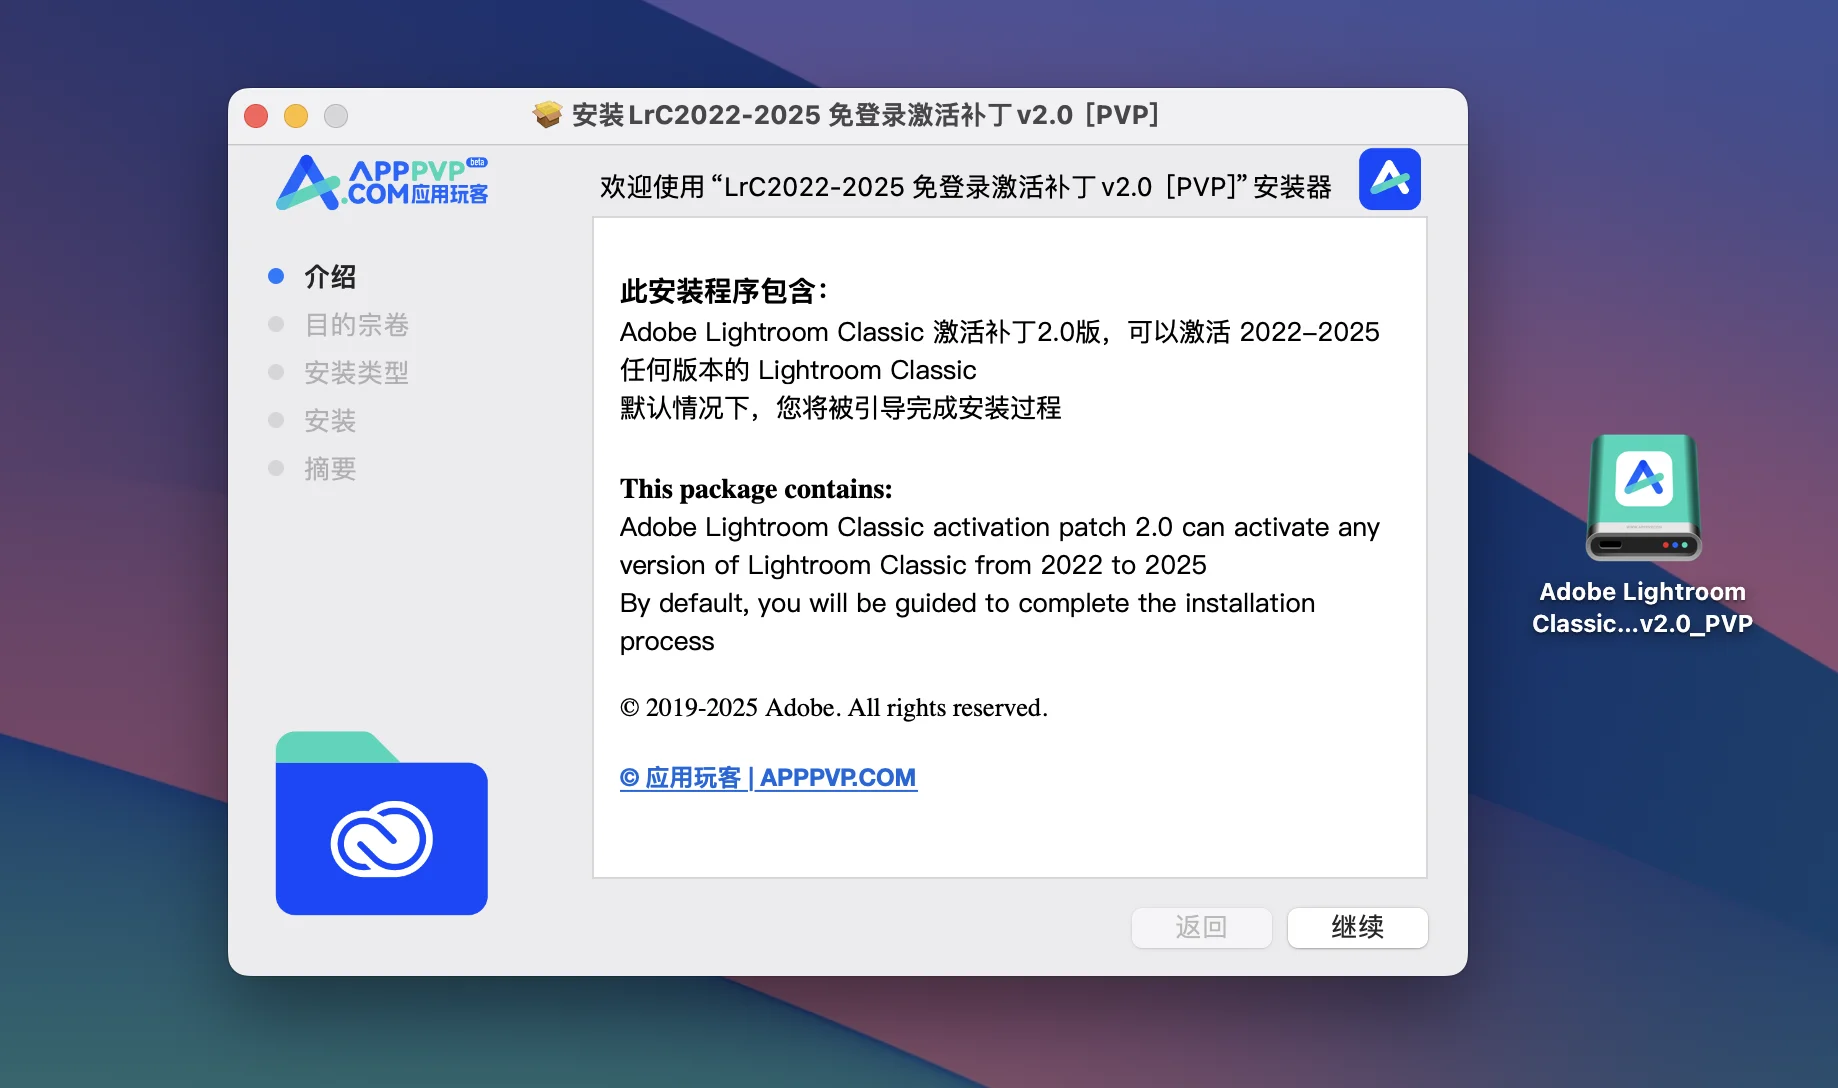Click the 'This package contains:' heading
This screenshot has width=1838, height=1088.
pos(756,488)
